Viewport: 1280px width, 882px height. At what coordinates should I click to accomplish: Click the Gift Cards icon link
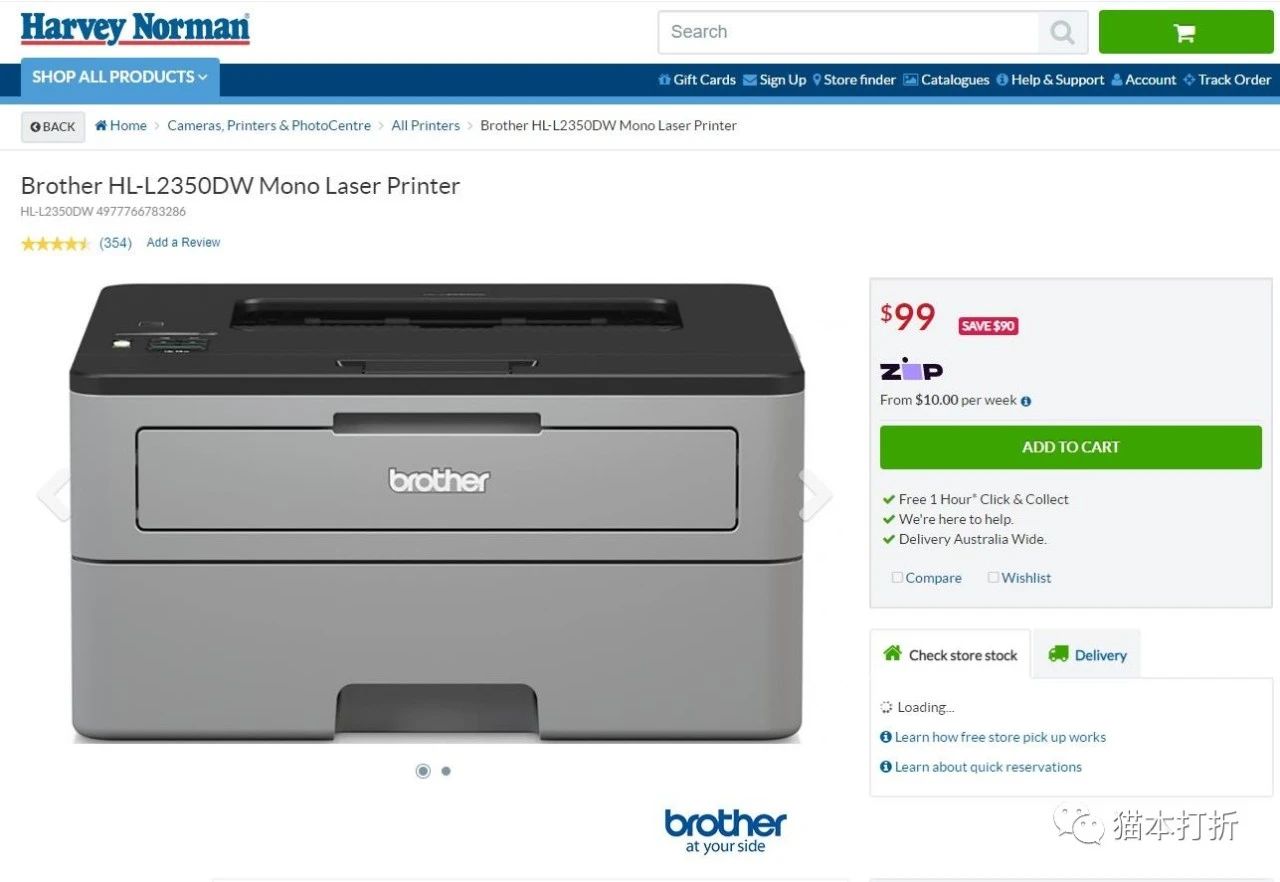pos(665,80)
